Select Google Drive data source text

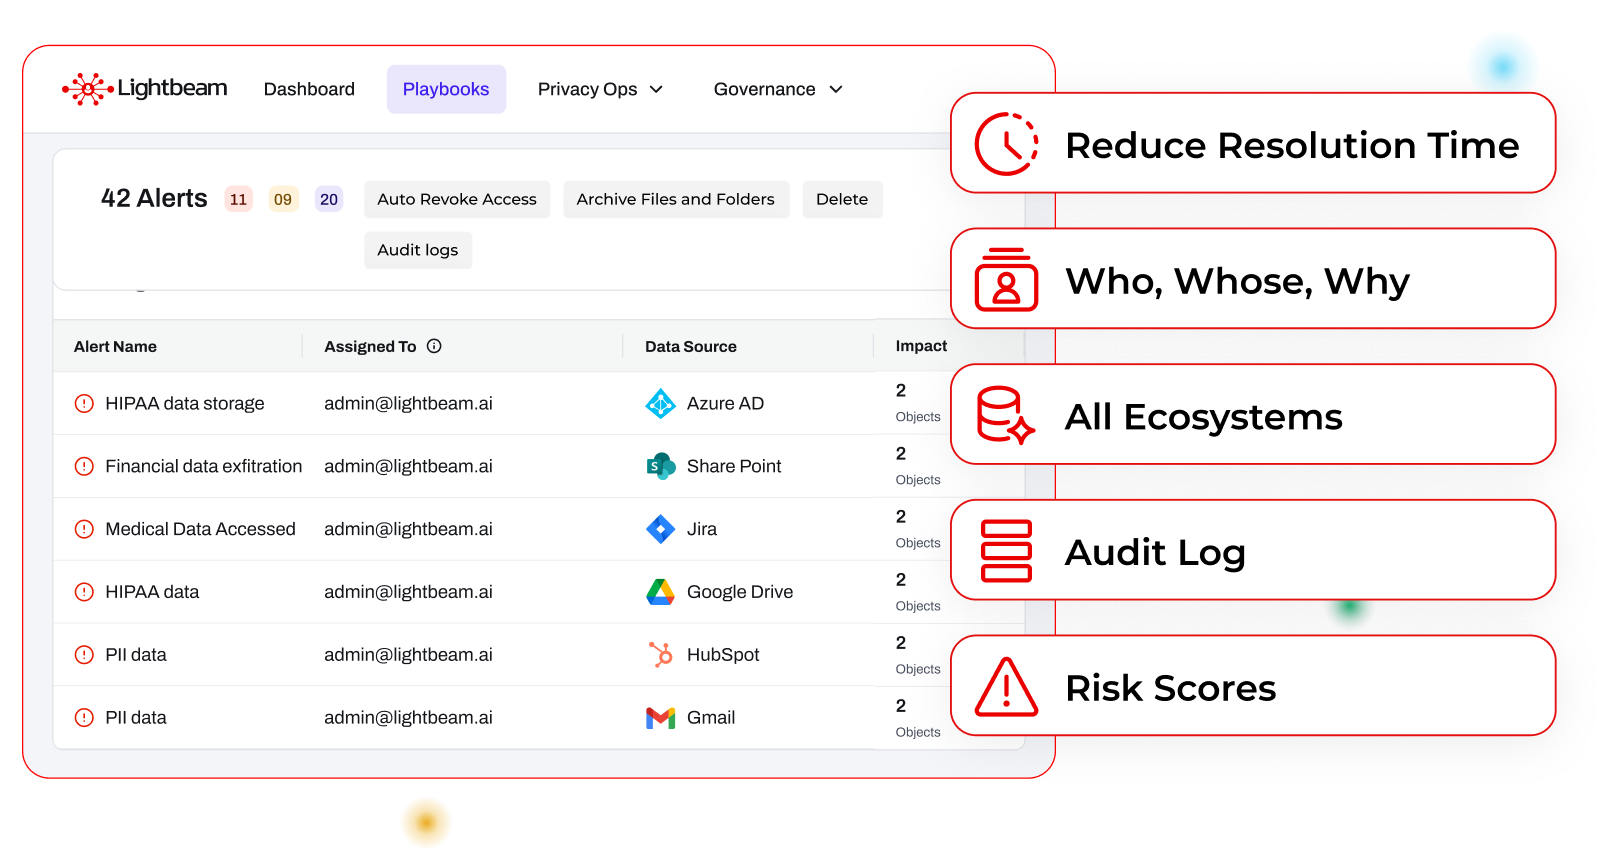[x=740, y=592]
